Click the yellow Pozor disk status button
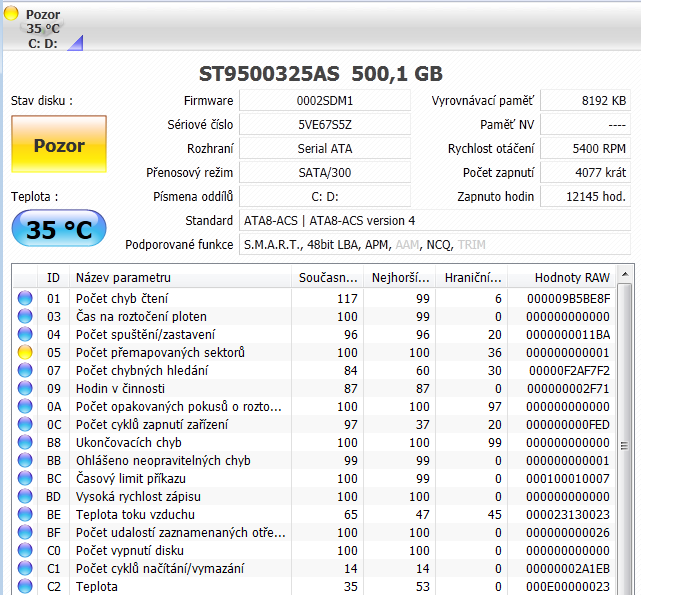Viewport: 697px width, 595px height. pos(59,144)
